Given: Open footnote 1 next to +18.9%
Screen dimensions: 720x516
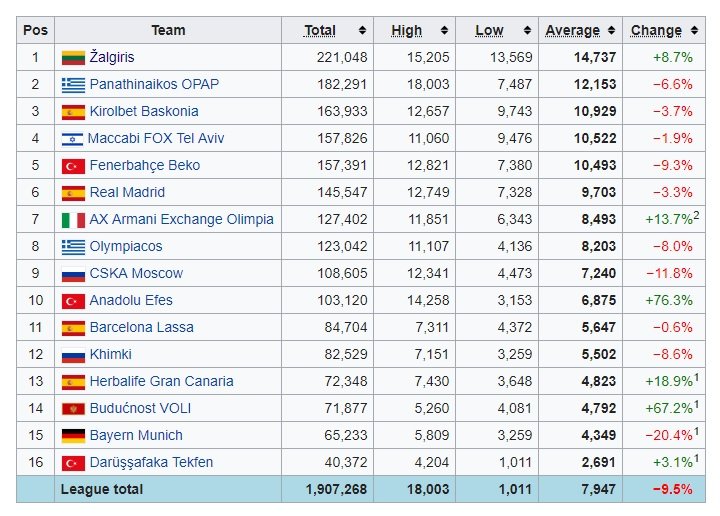Looking at the screenshot, I should [696, 377].
